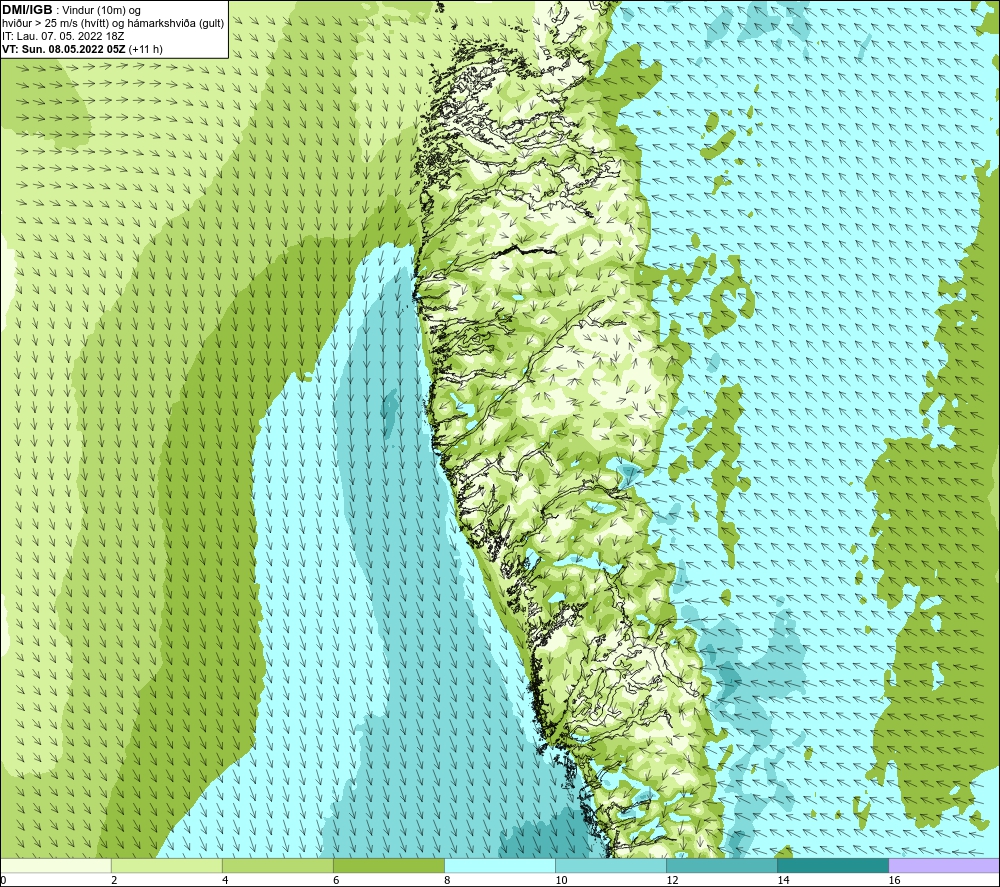Select the 4–6 m/s green swatch
1000x887 pixels.
pos(278,865)
